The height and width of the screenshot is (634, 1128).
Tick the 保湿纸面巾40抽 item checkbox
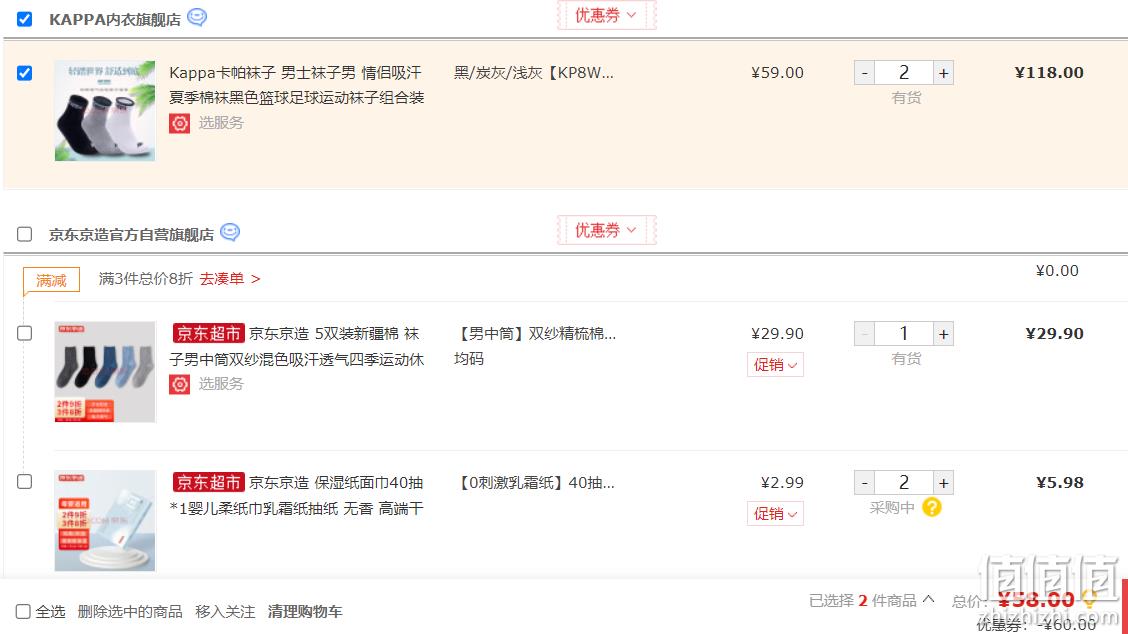24,481
